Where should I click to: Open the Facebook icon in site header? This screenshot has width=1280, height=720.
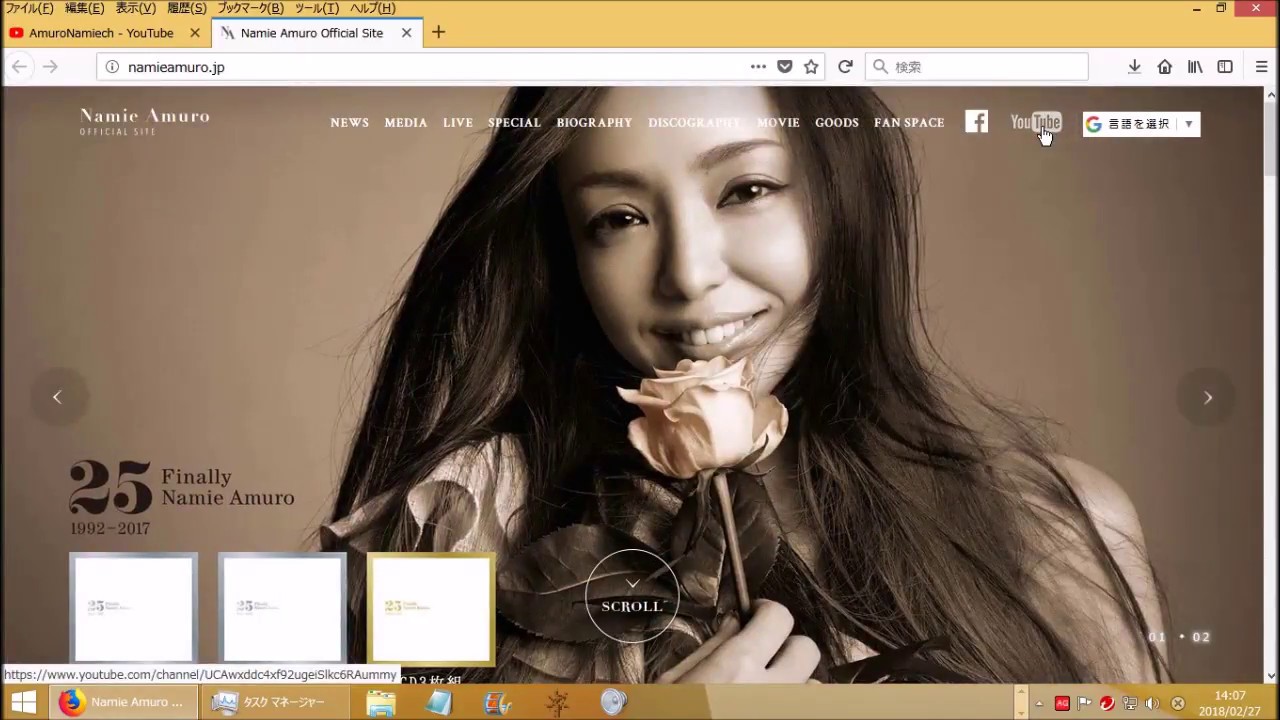tap(976, 122)
